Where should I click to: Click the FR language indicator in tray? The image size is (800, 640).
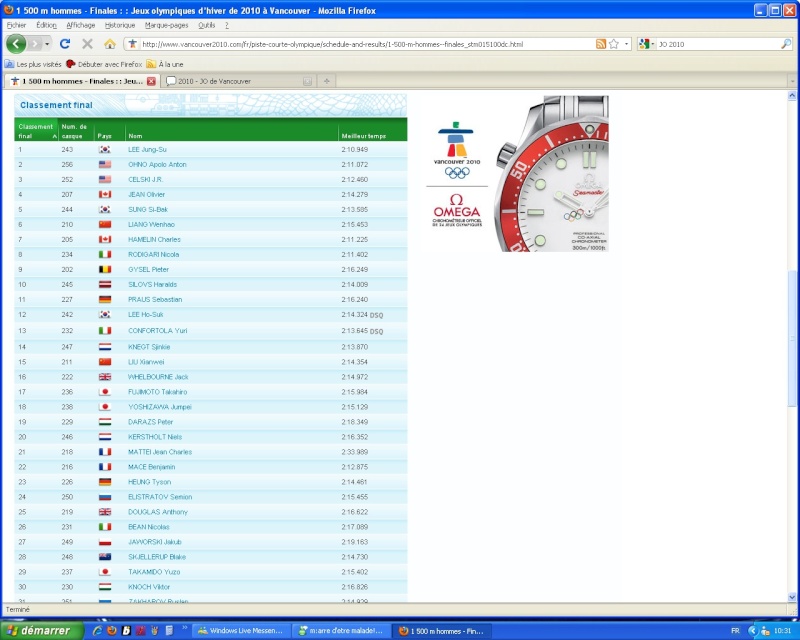735,631
